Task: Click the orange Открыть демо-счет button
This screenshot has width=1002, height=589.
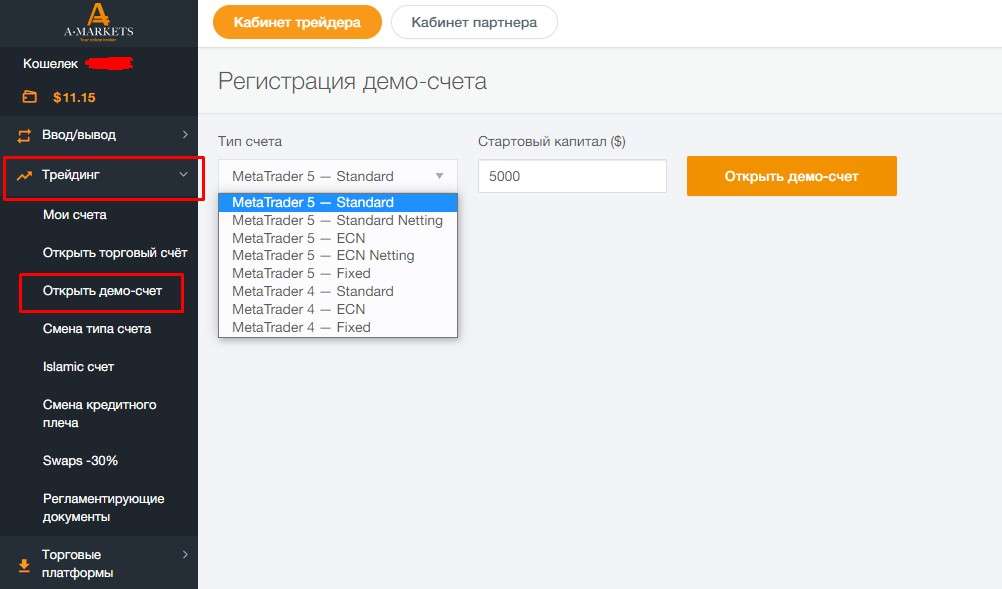Action: point(792,176)
